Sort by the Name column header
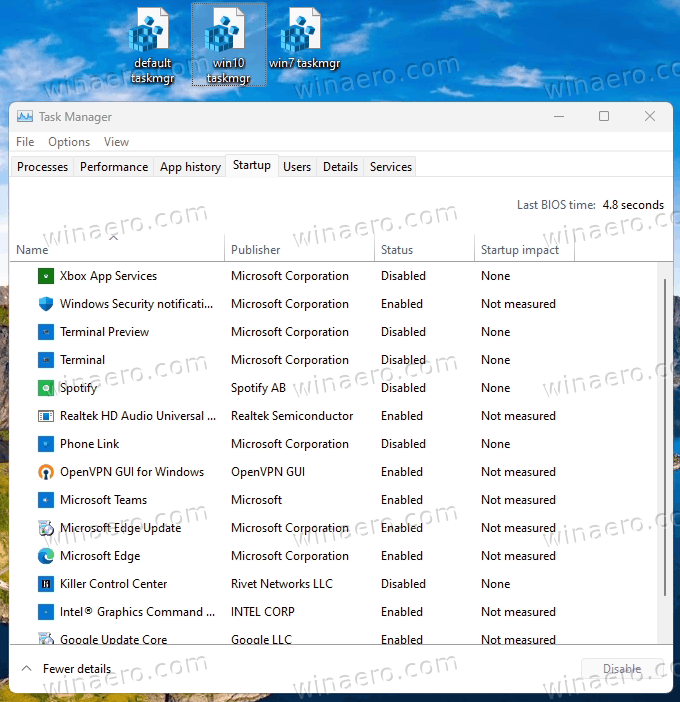 click(116, 247)
